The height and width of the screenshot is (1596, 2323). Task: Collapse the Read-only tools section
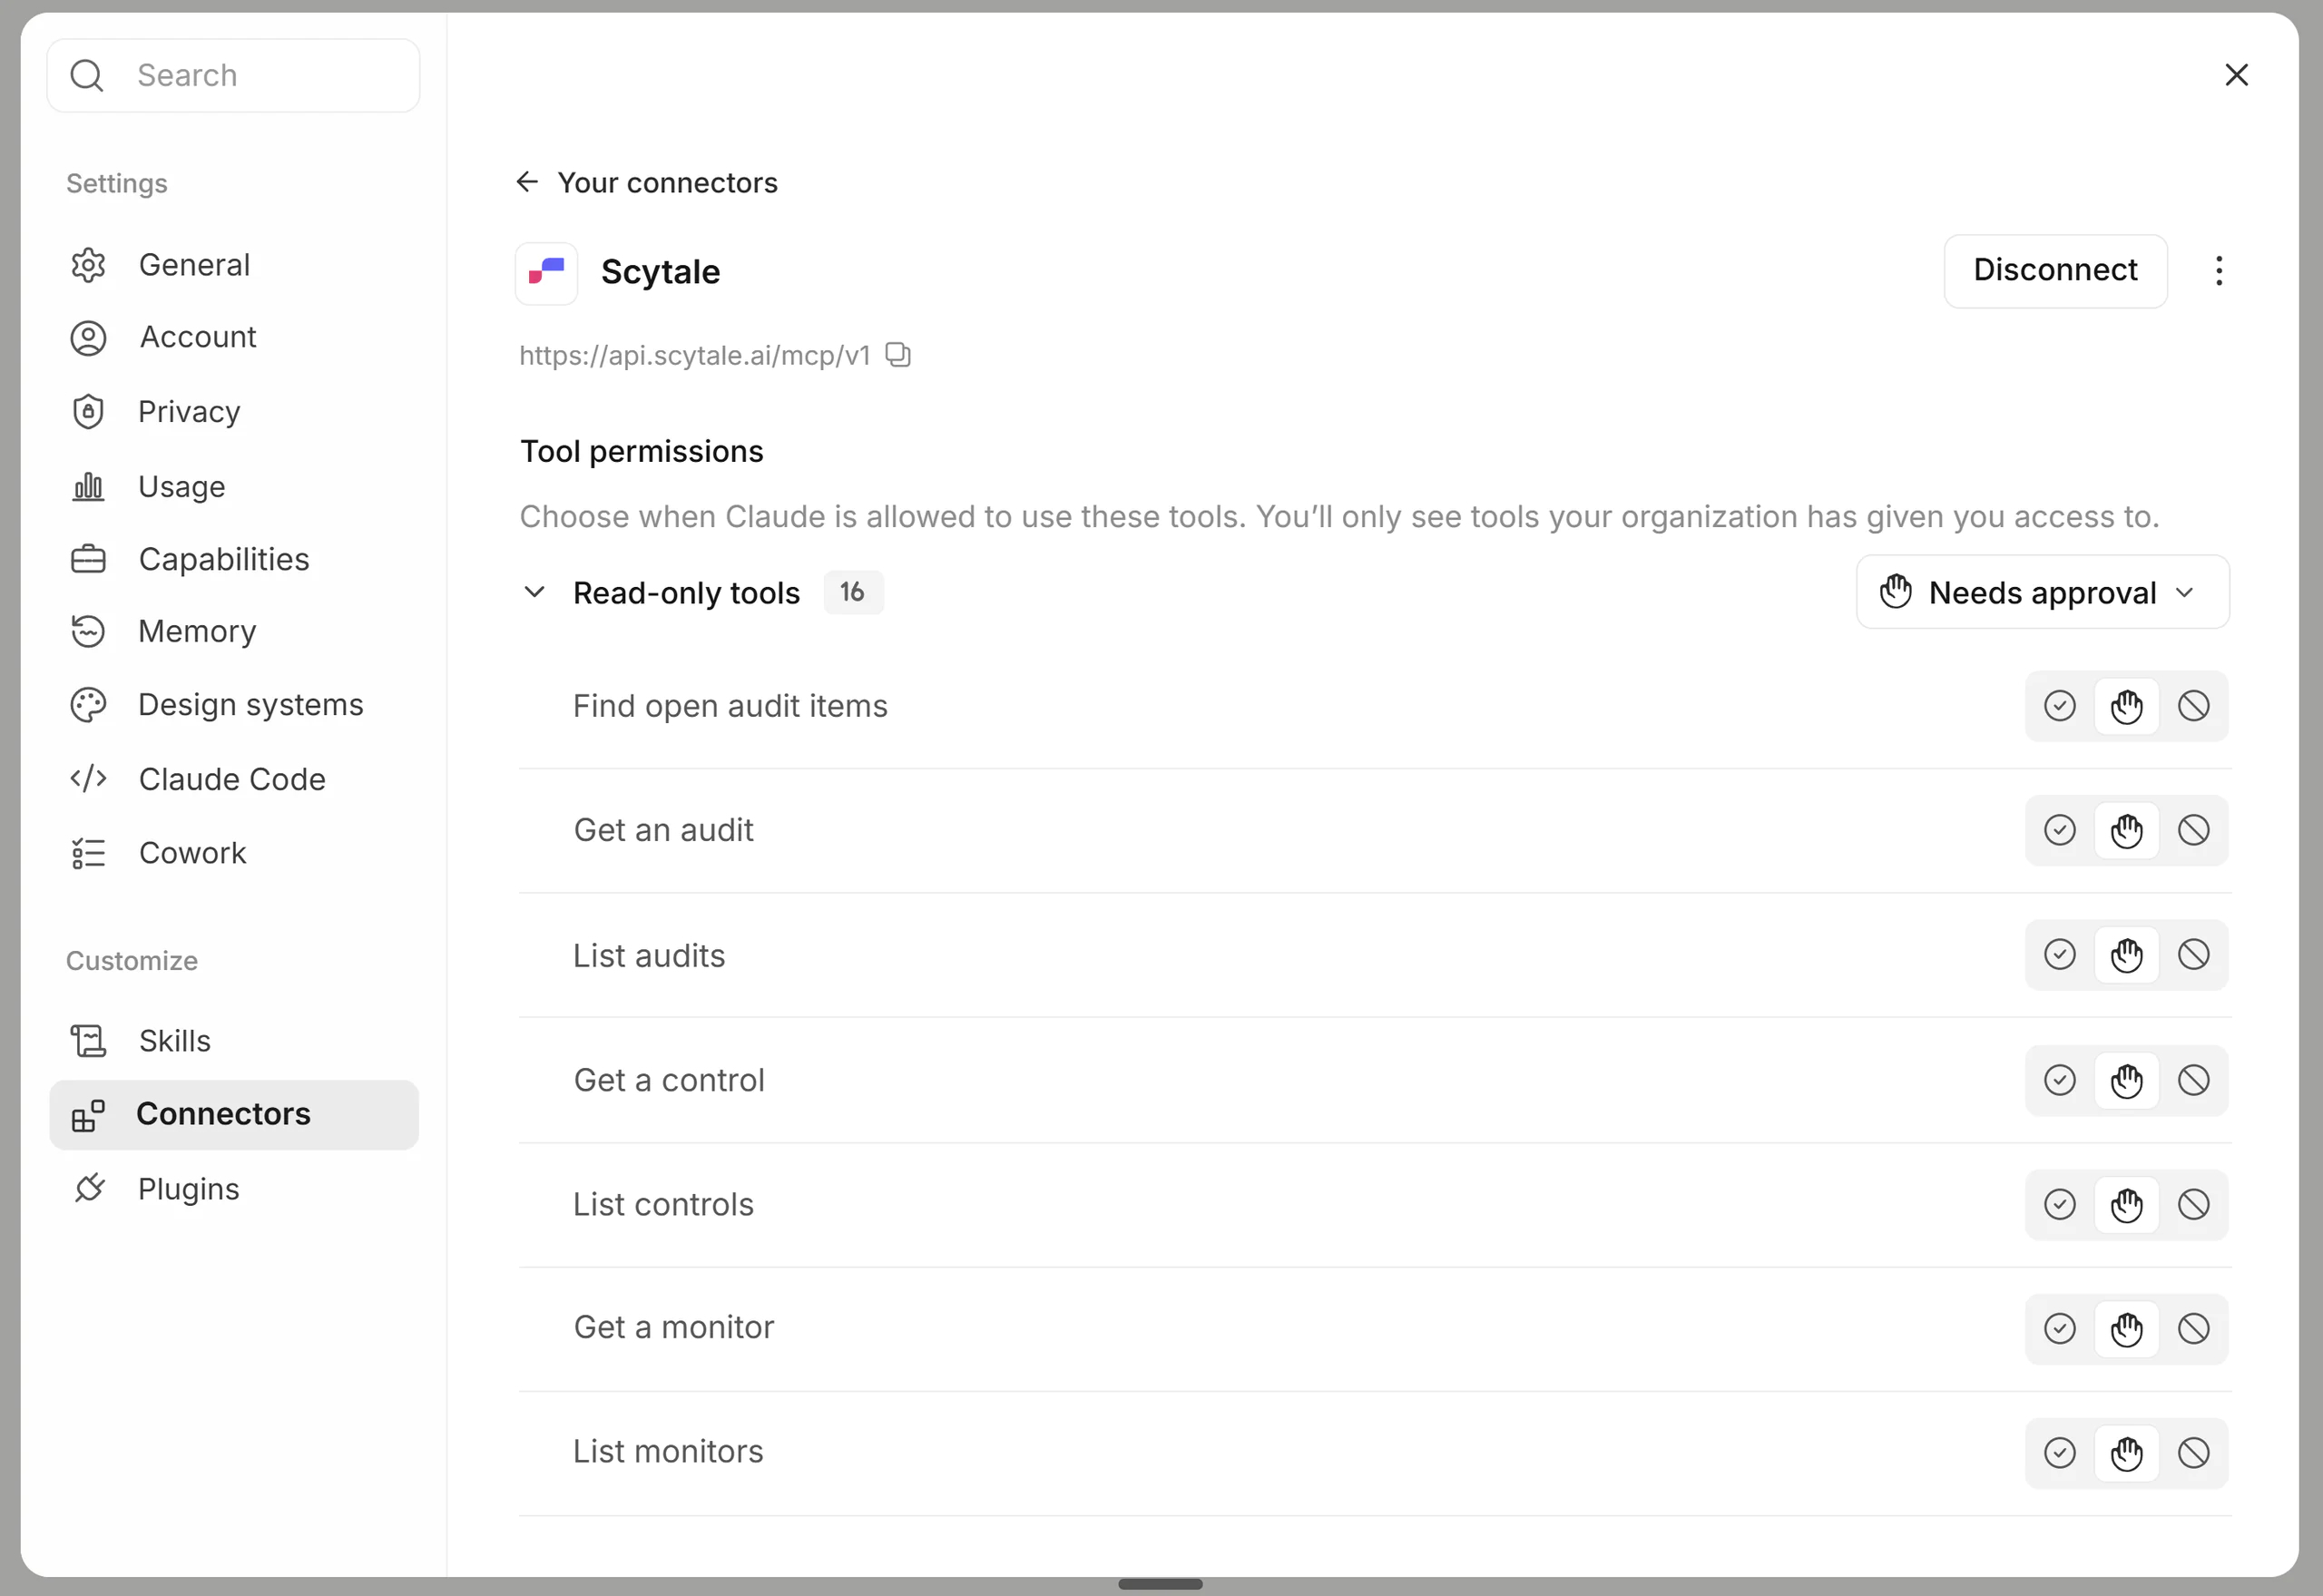click(x=535, y=592)
